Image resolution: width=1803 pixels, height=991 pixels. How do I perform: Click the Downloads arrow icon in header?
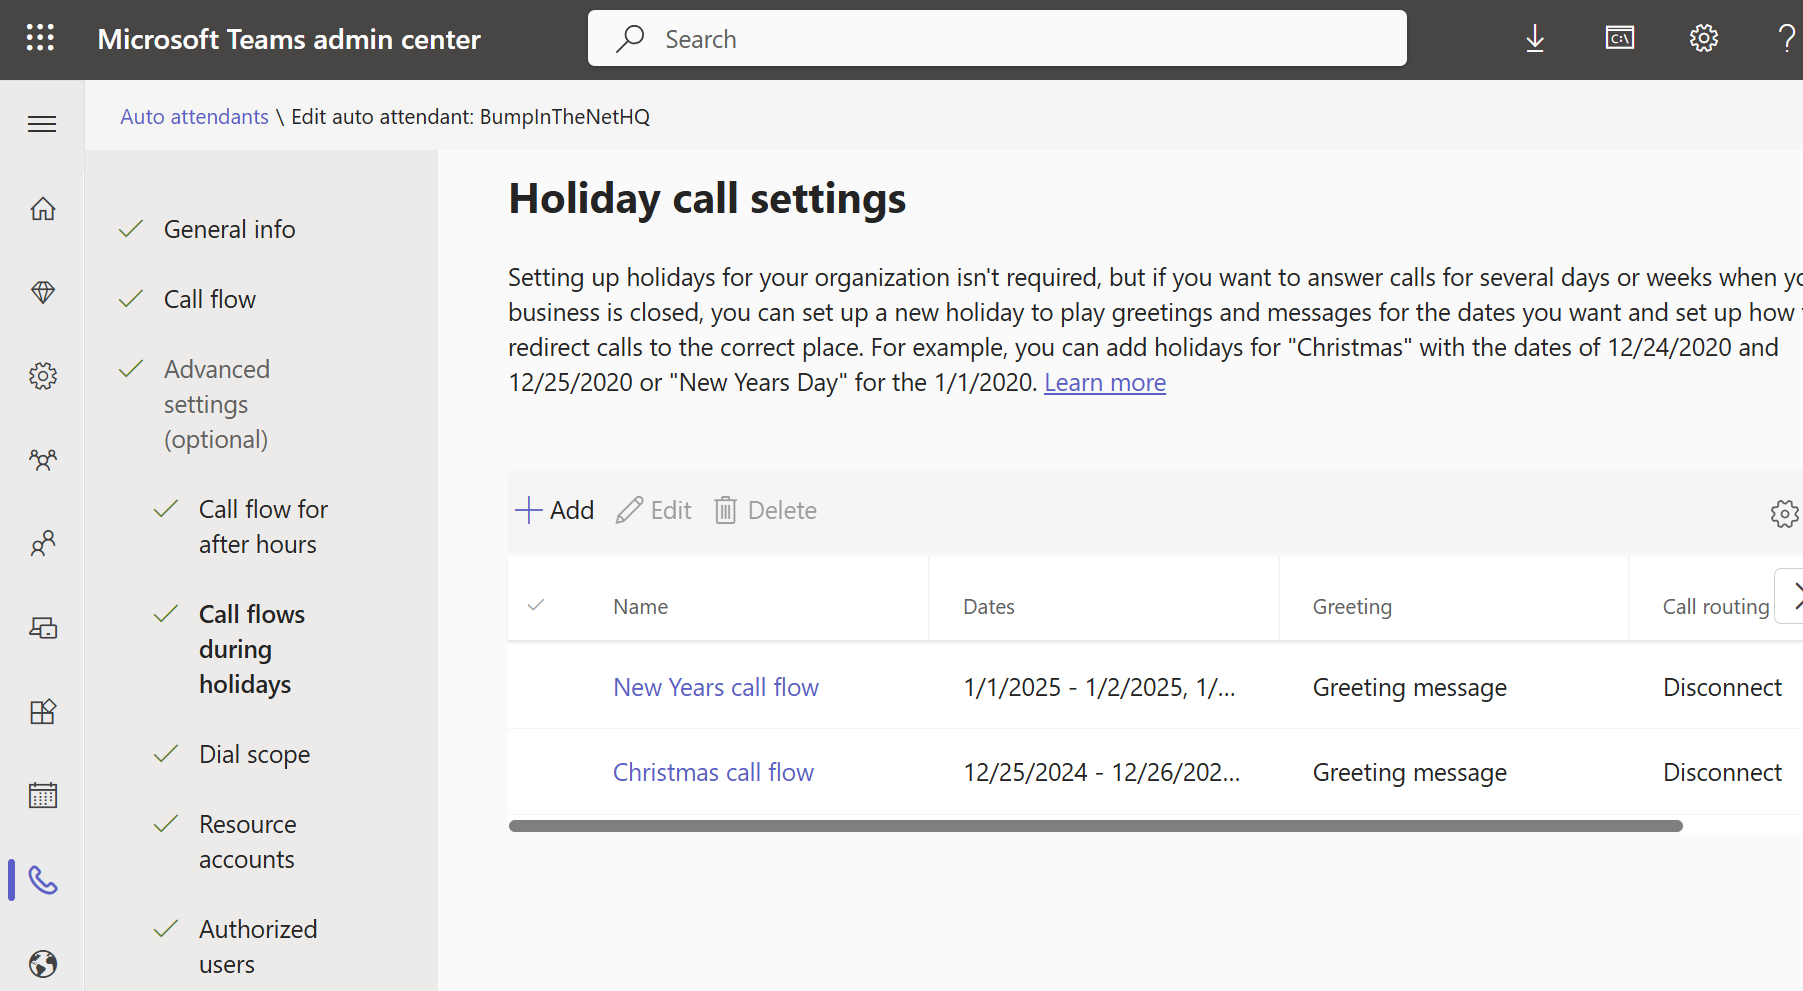[1534, 39]
